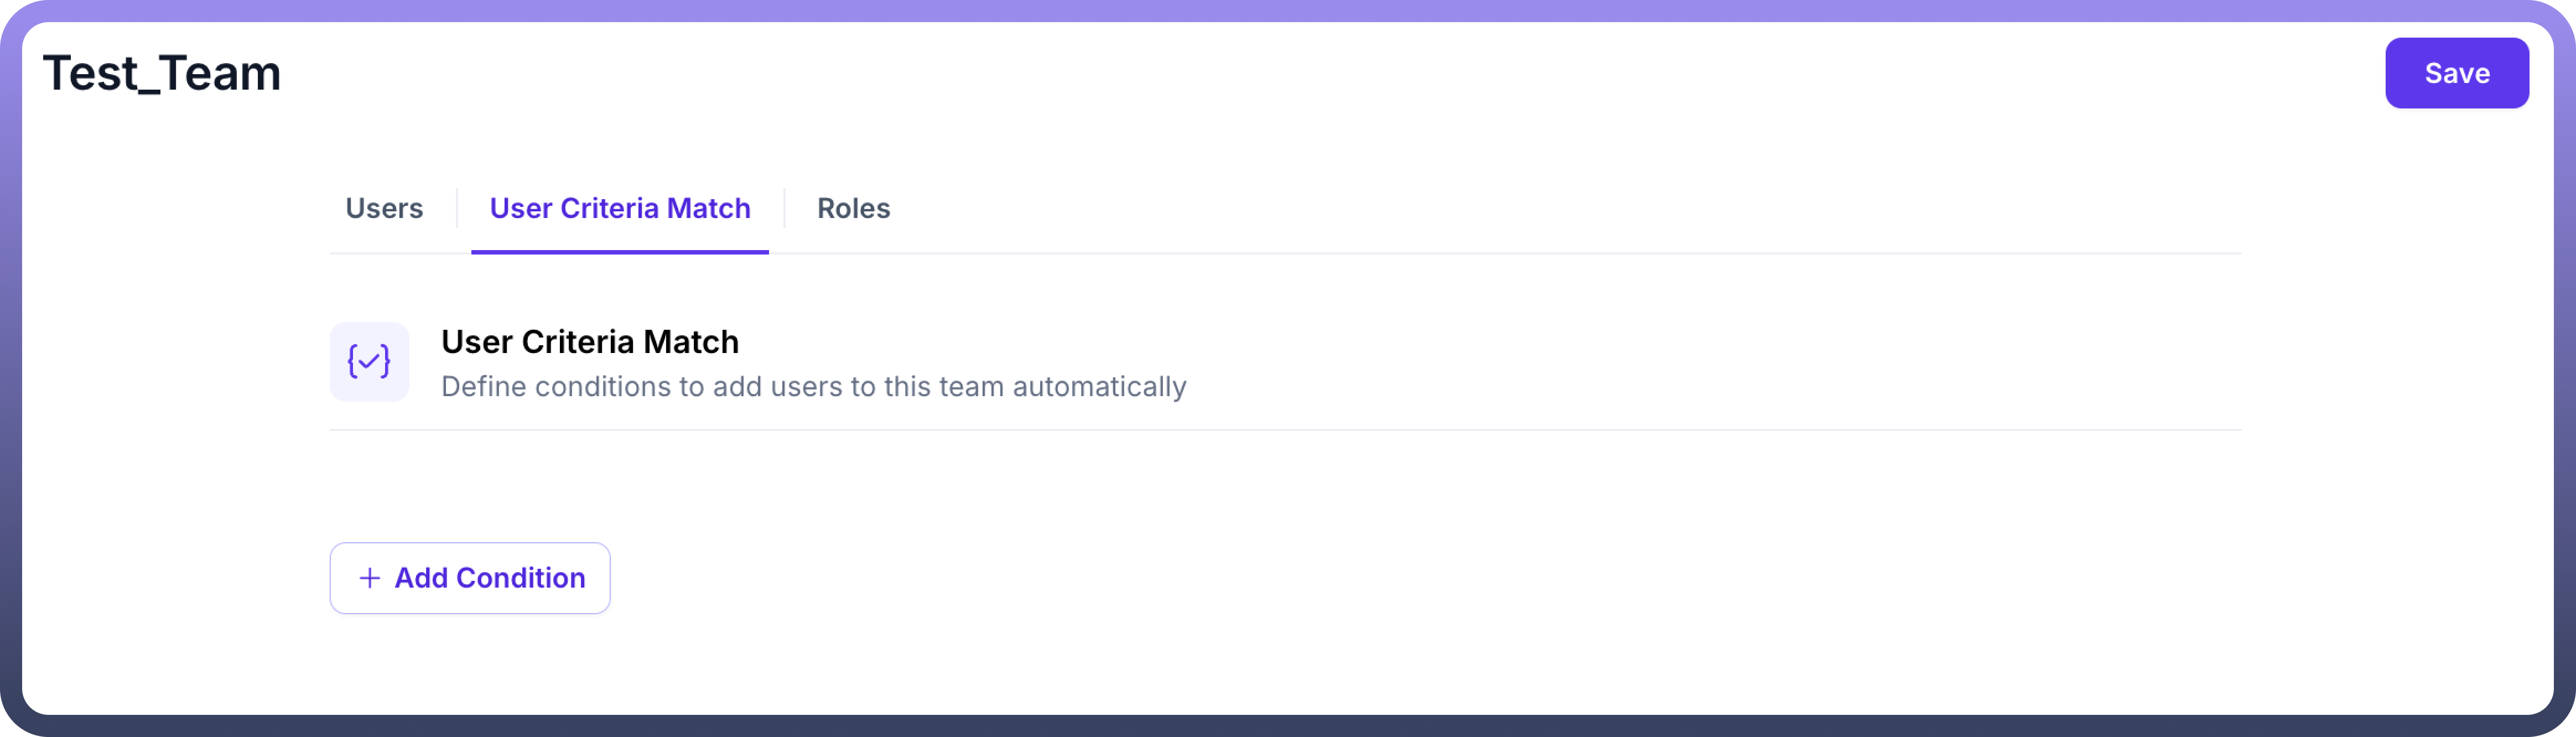This screenshot has height=737, width=2576.
Task: Click the braces checkmark criteria icon
Action: click(369, 361)
